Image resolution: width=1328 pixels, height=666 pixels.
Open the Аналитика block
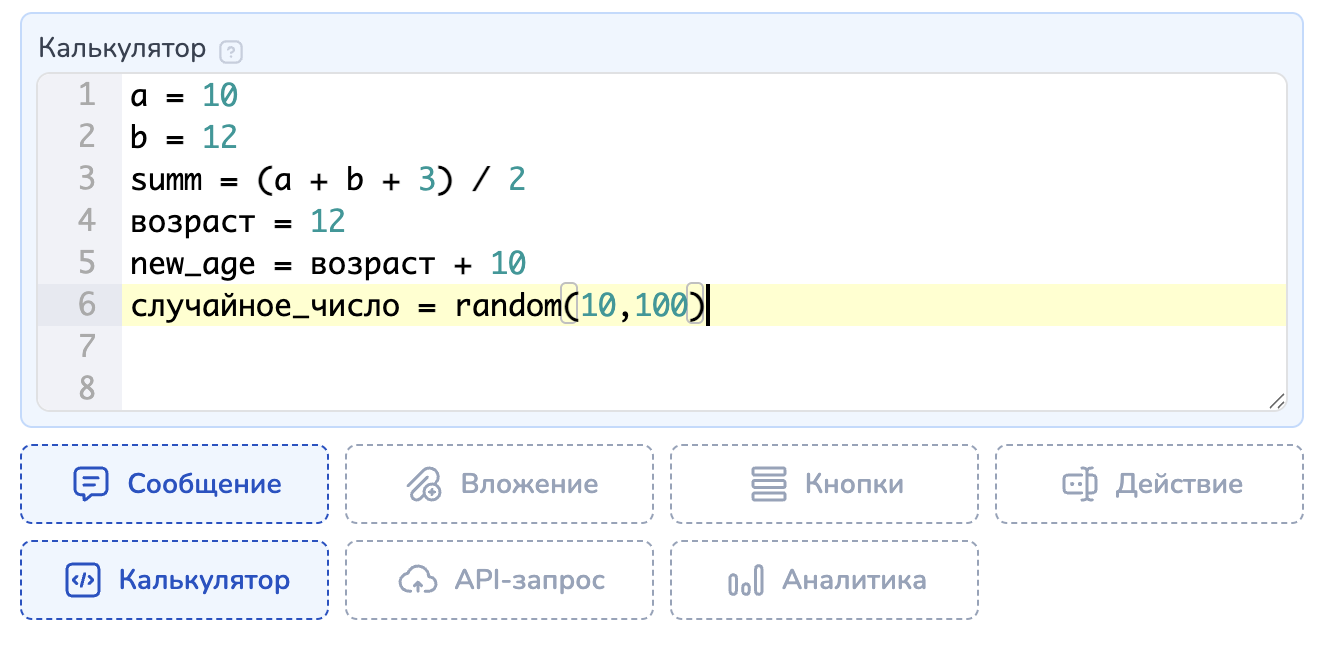(824, 580)
